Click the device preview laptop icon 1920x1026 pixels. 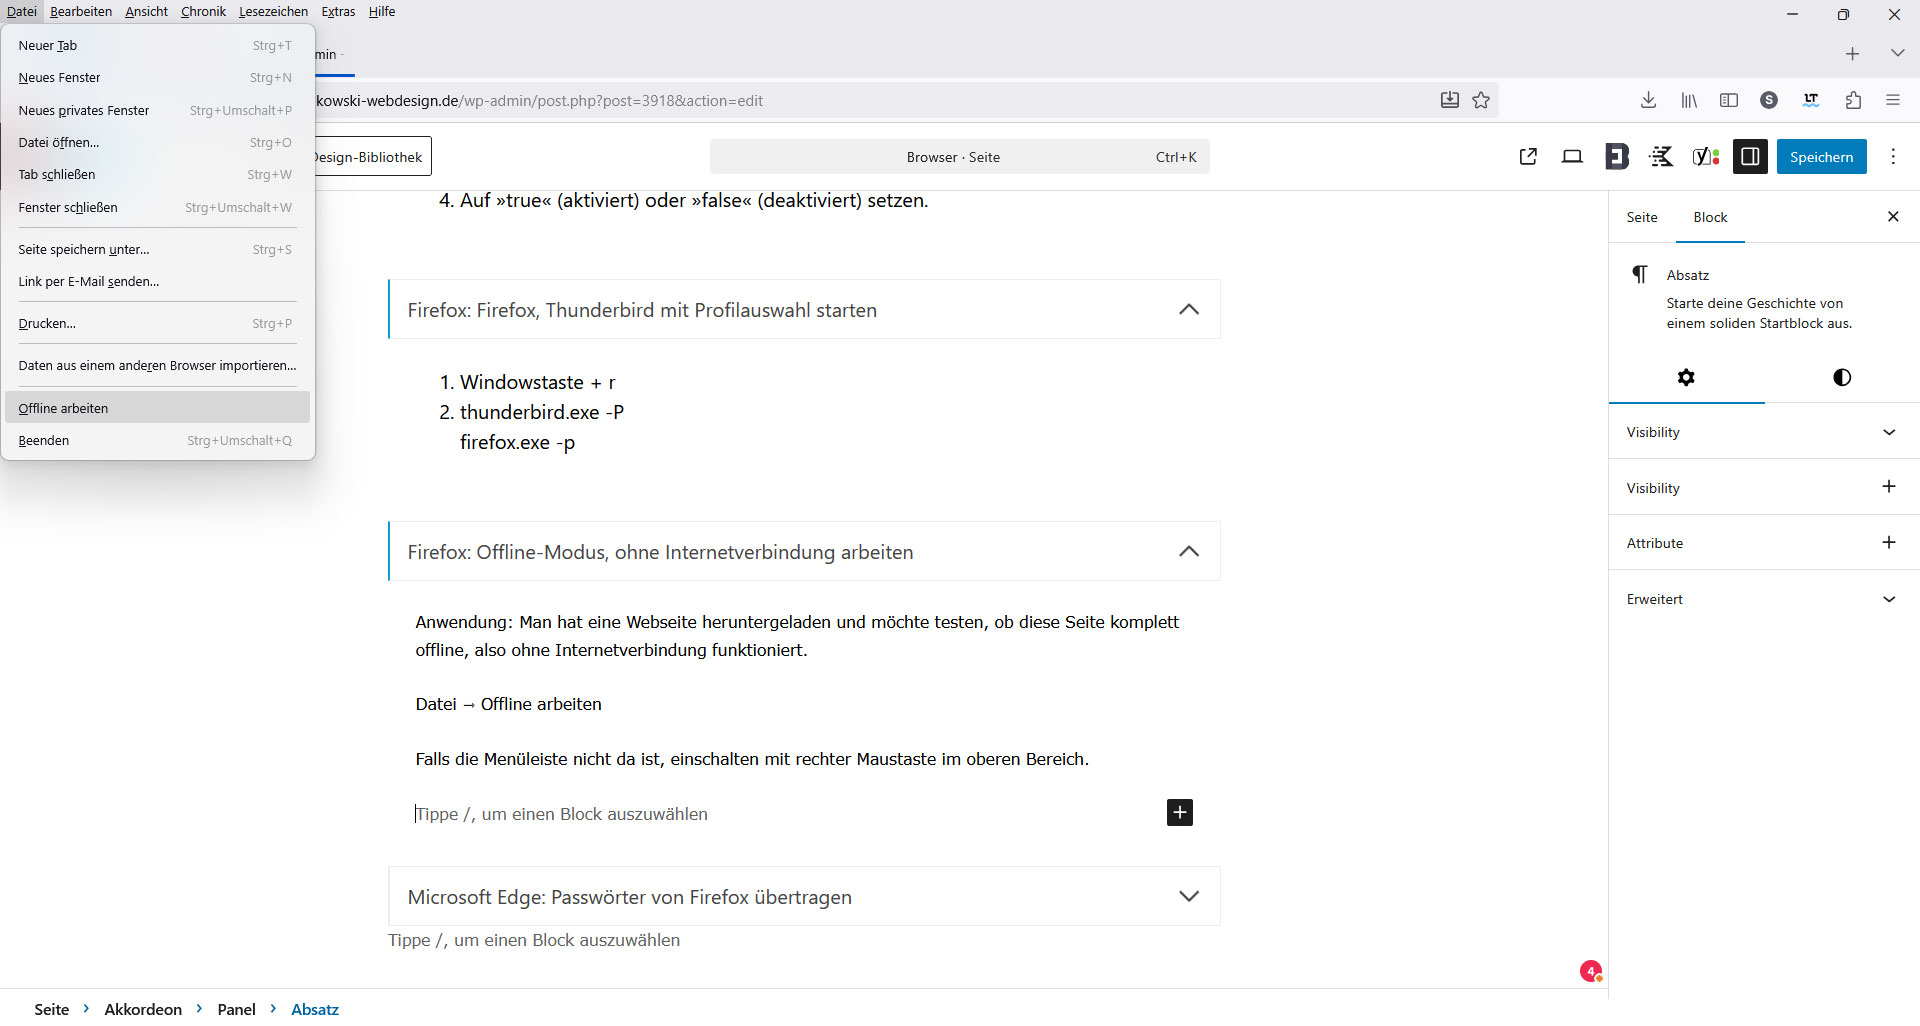(1572, 157)
